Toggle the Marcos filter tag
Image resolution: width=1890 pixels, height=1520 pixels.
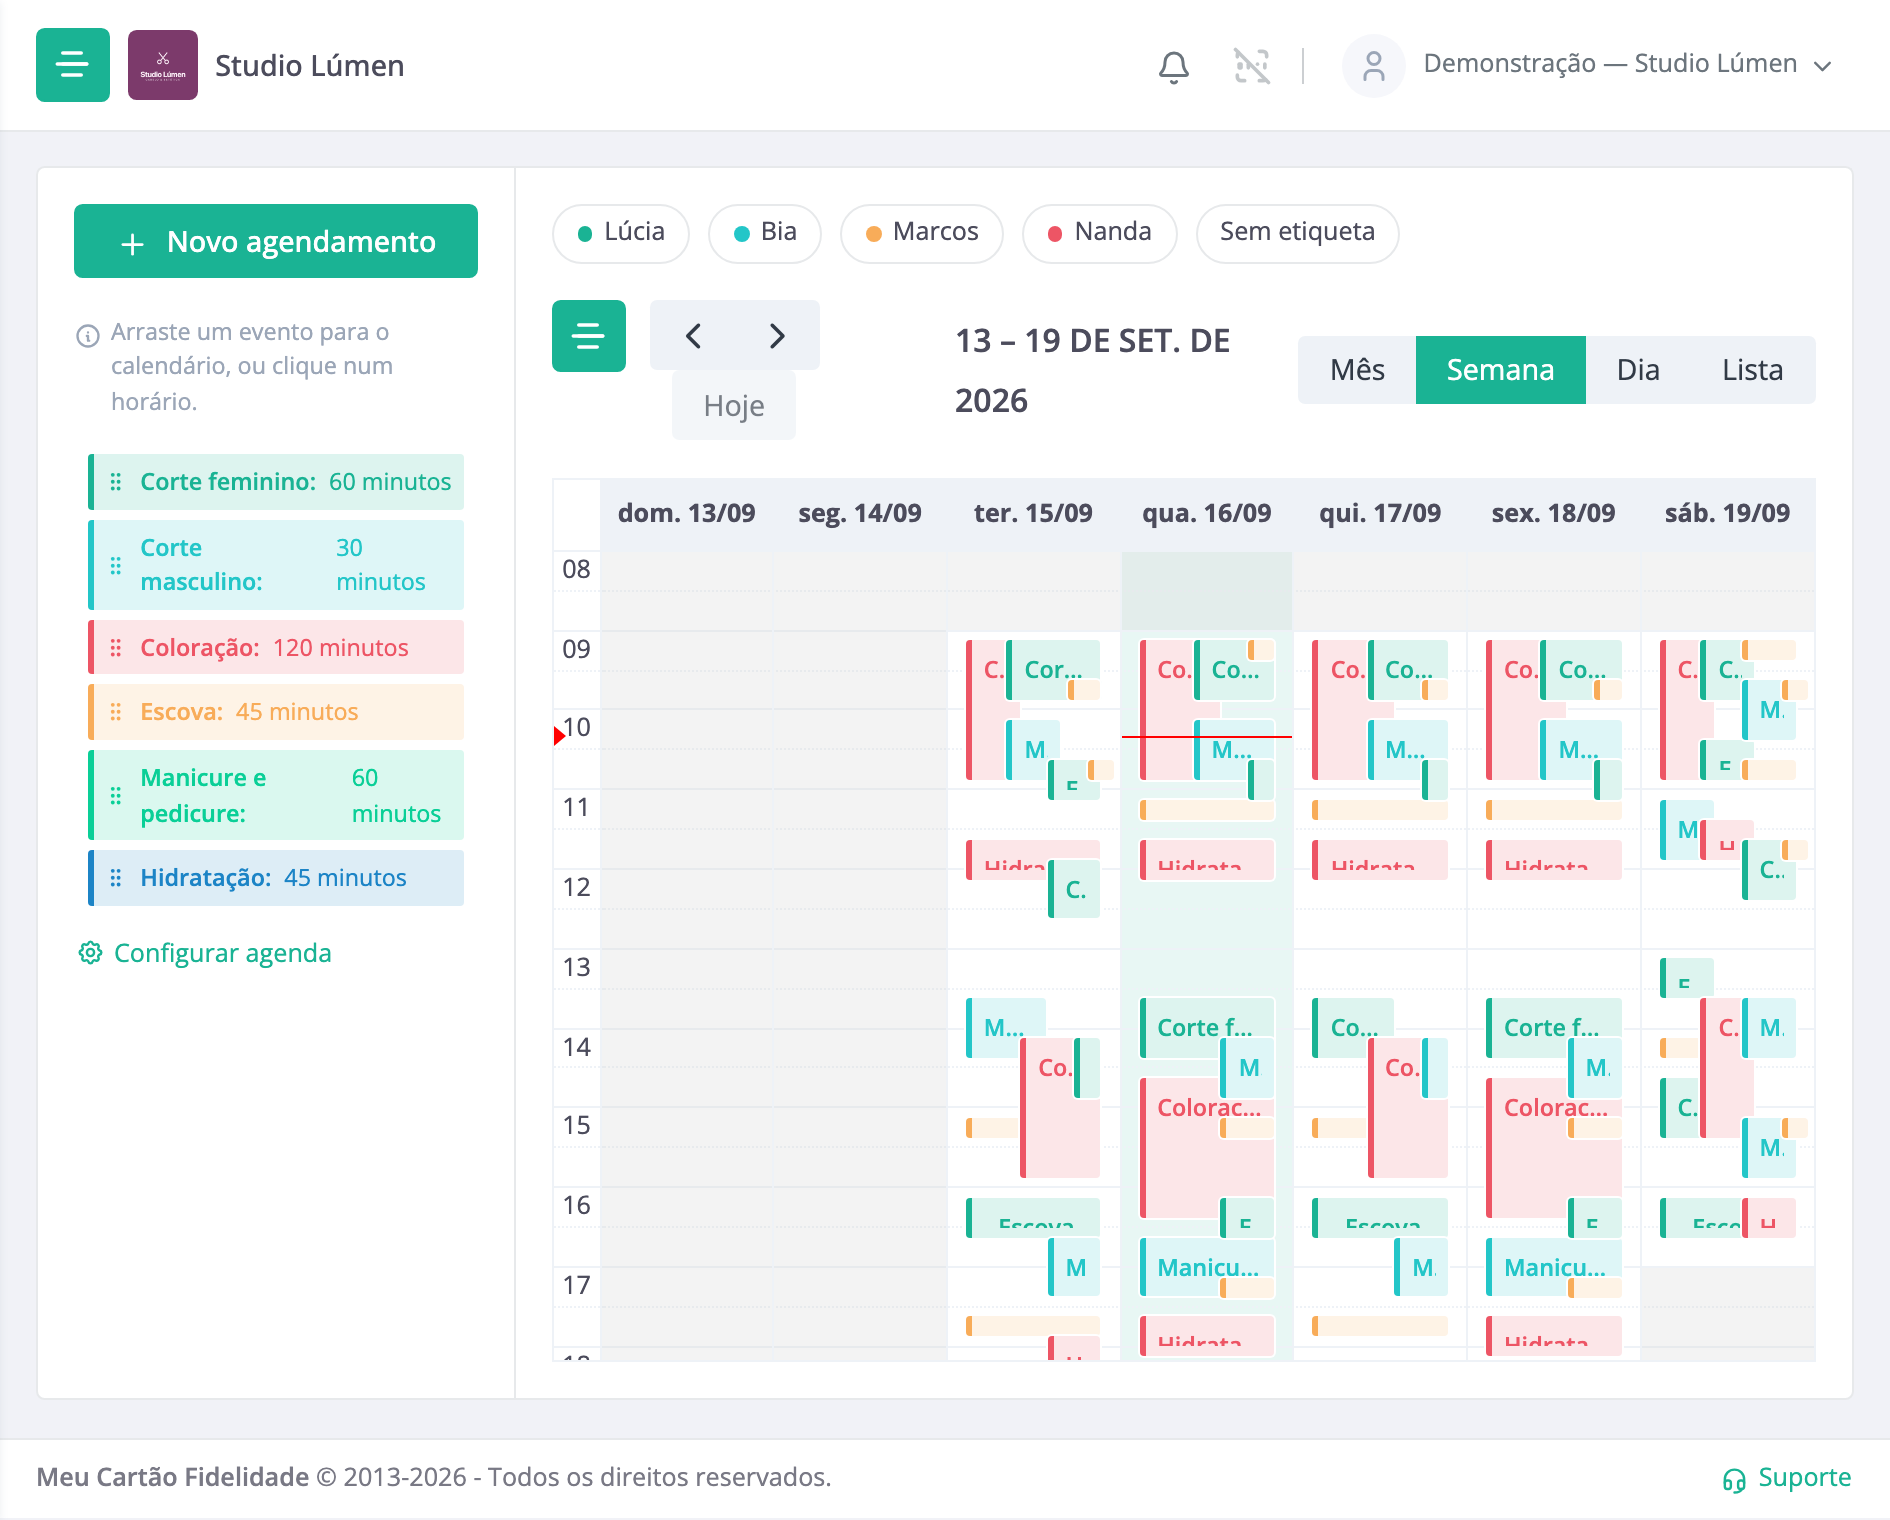(922, 233)
